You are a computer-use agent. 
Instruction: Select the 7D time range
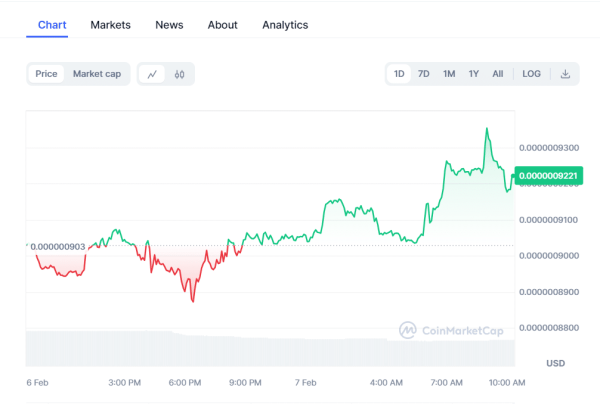[424, 74]
